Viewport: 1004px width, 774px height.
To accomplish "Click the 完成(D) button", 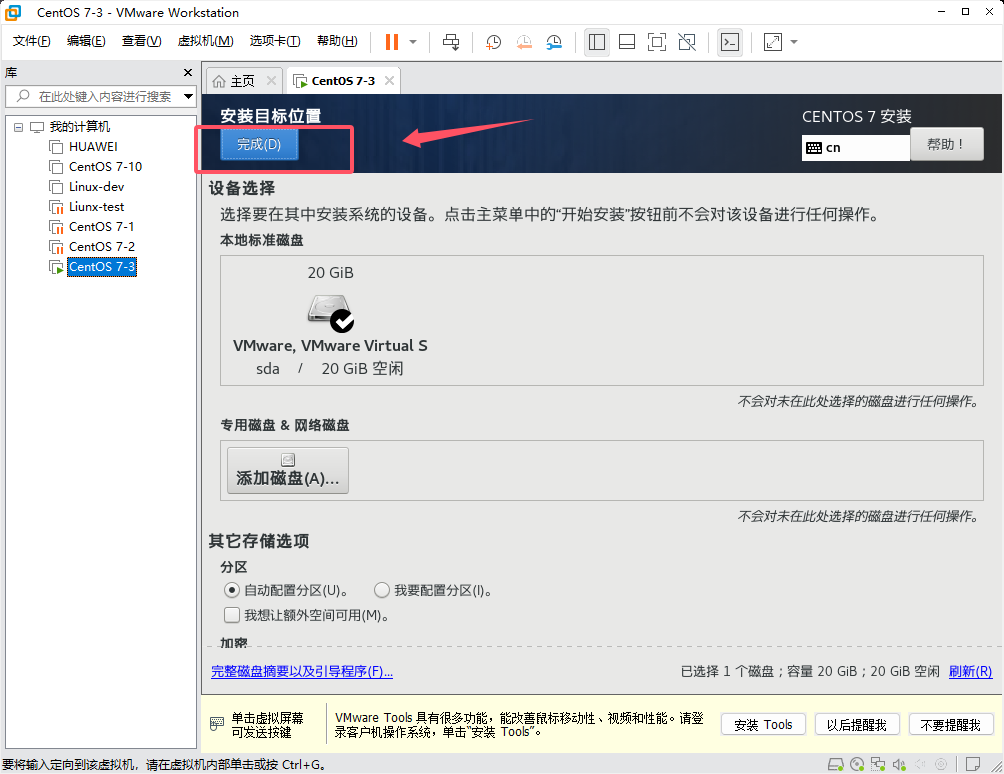I will point(259,144).
